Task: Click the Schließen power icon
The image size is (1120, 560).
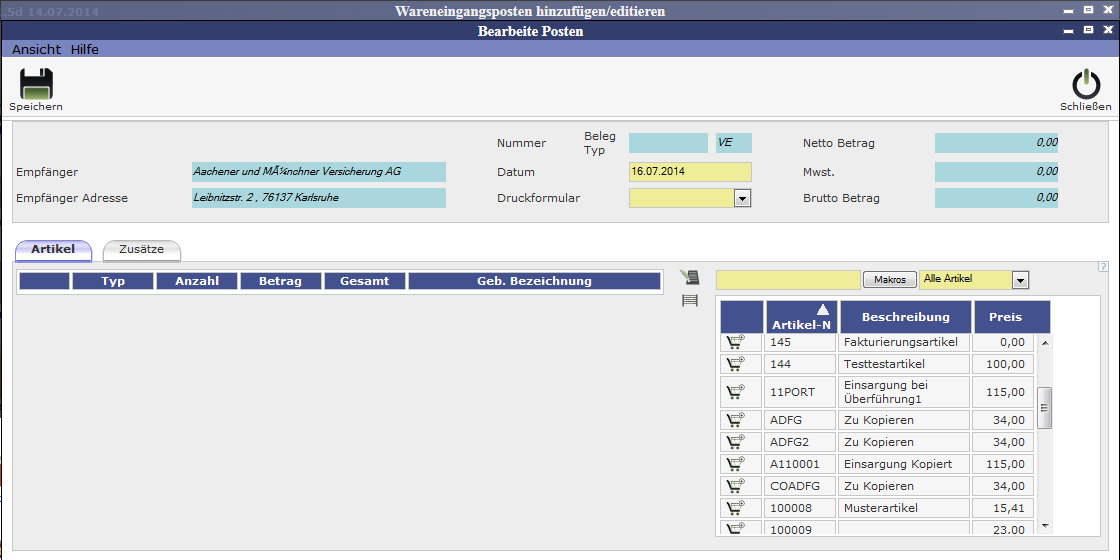Action: click(1085, 84)
